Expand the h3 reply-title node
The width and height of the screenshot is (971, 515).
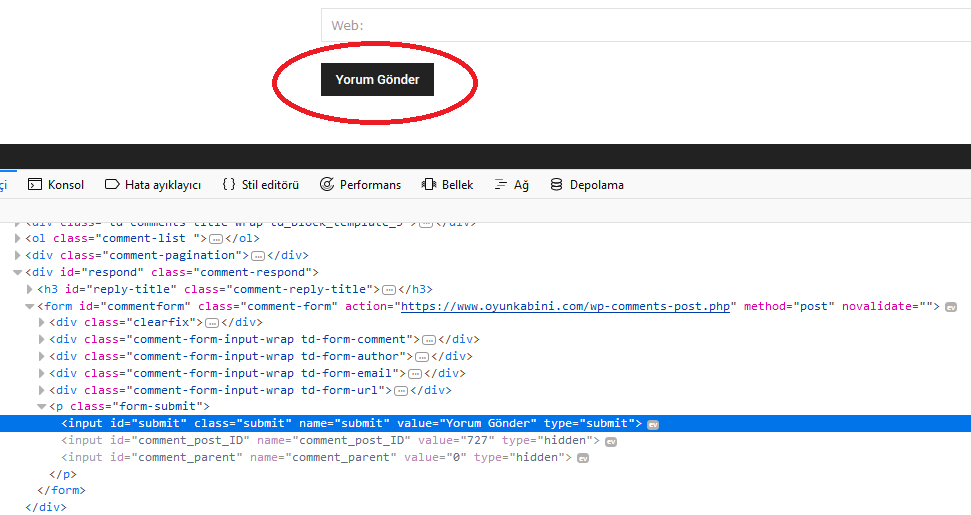(x=30, y=289)
